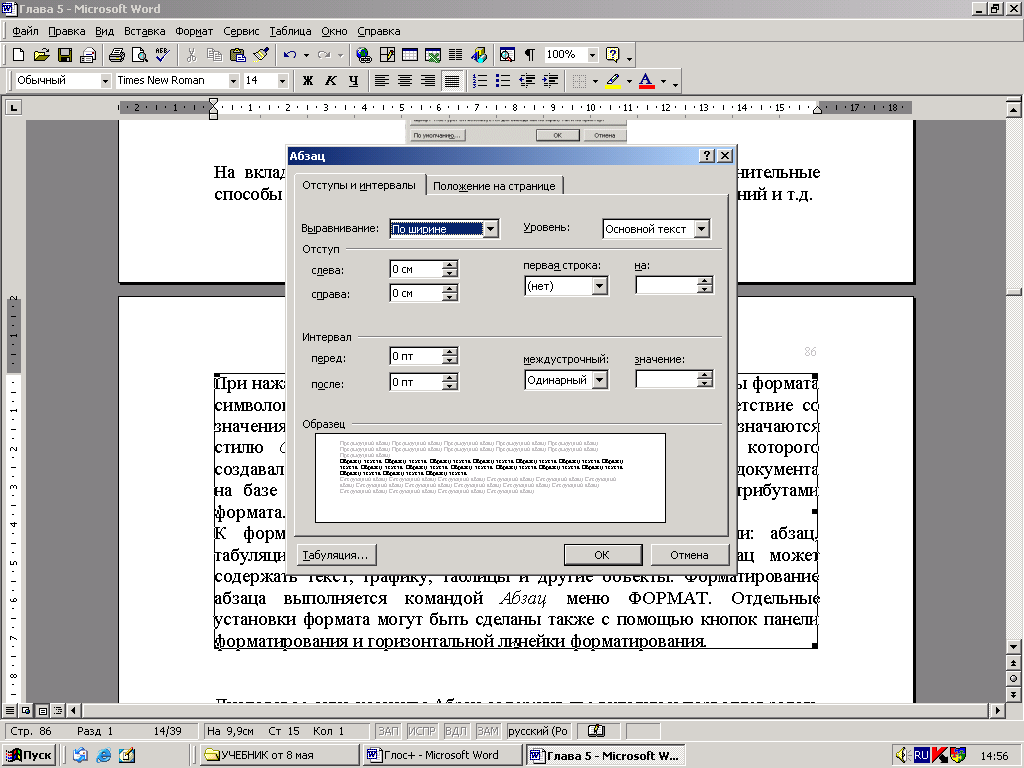Viewport: 1024px width, 768px height.
Task: Open the zoom dropdown showing 100%
Action: click(592, 55)
